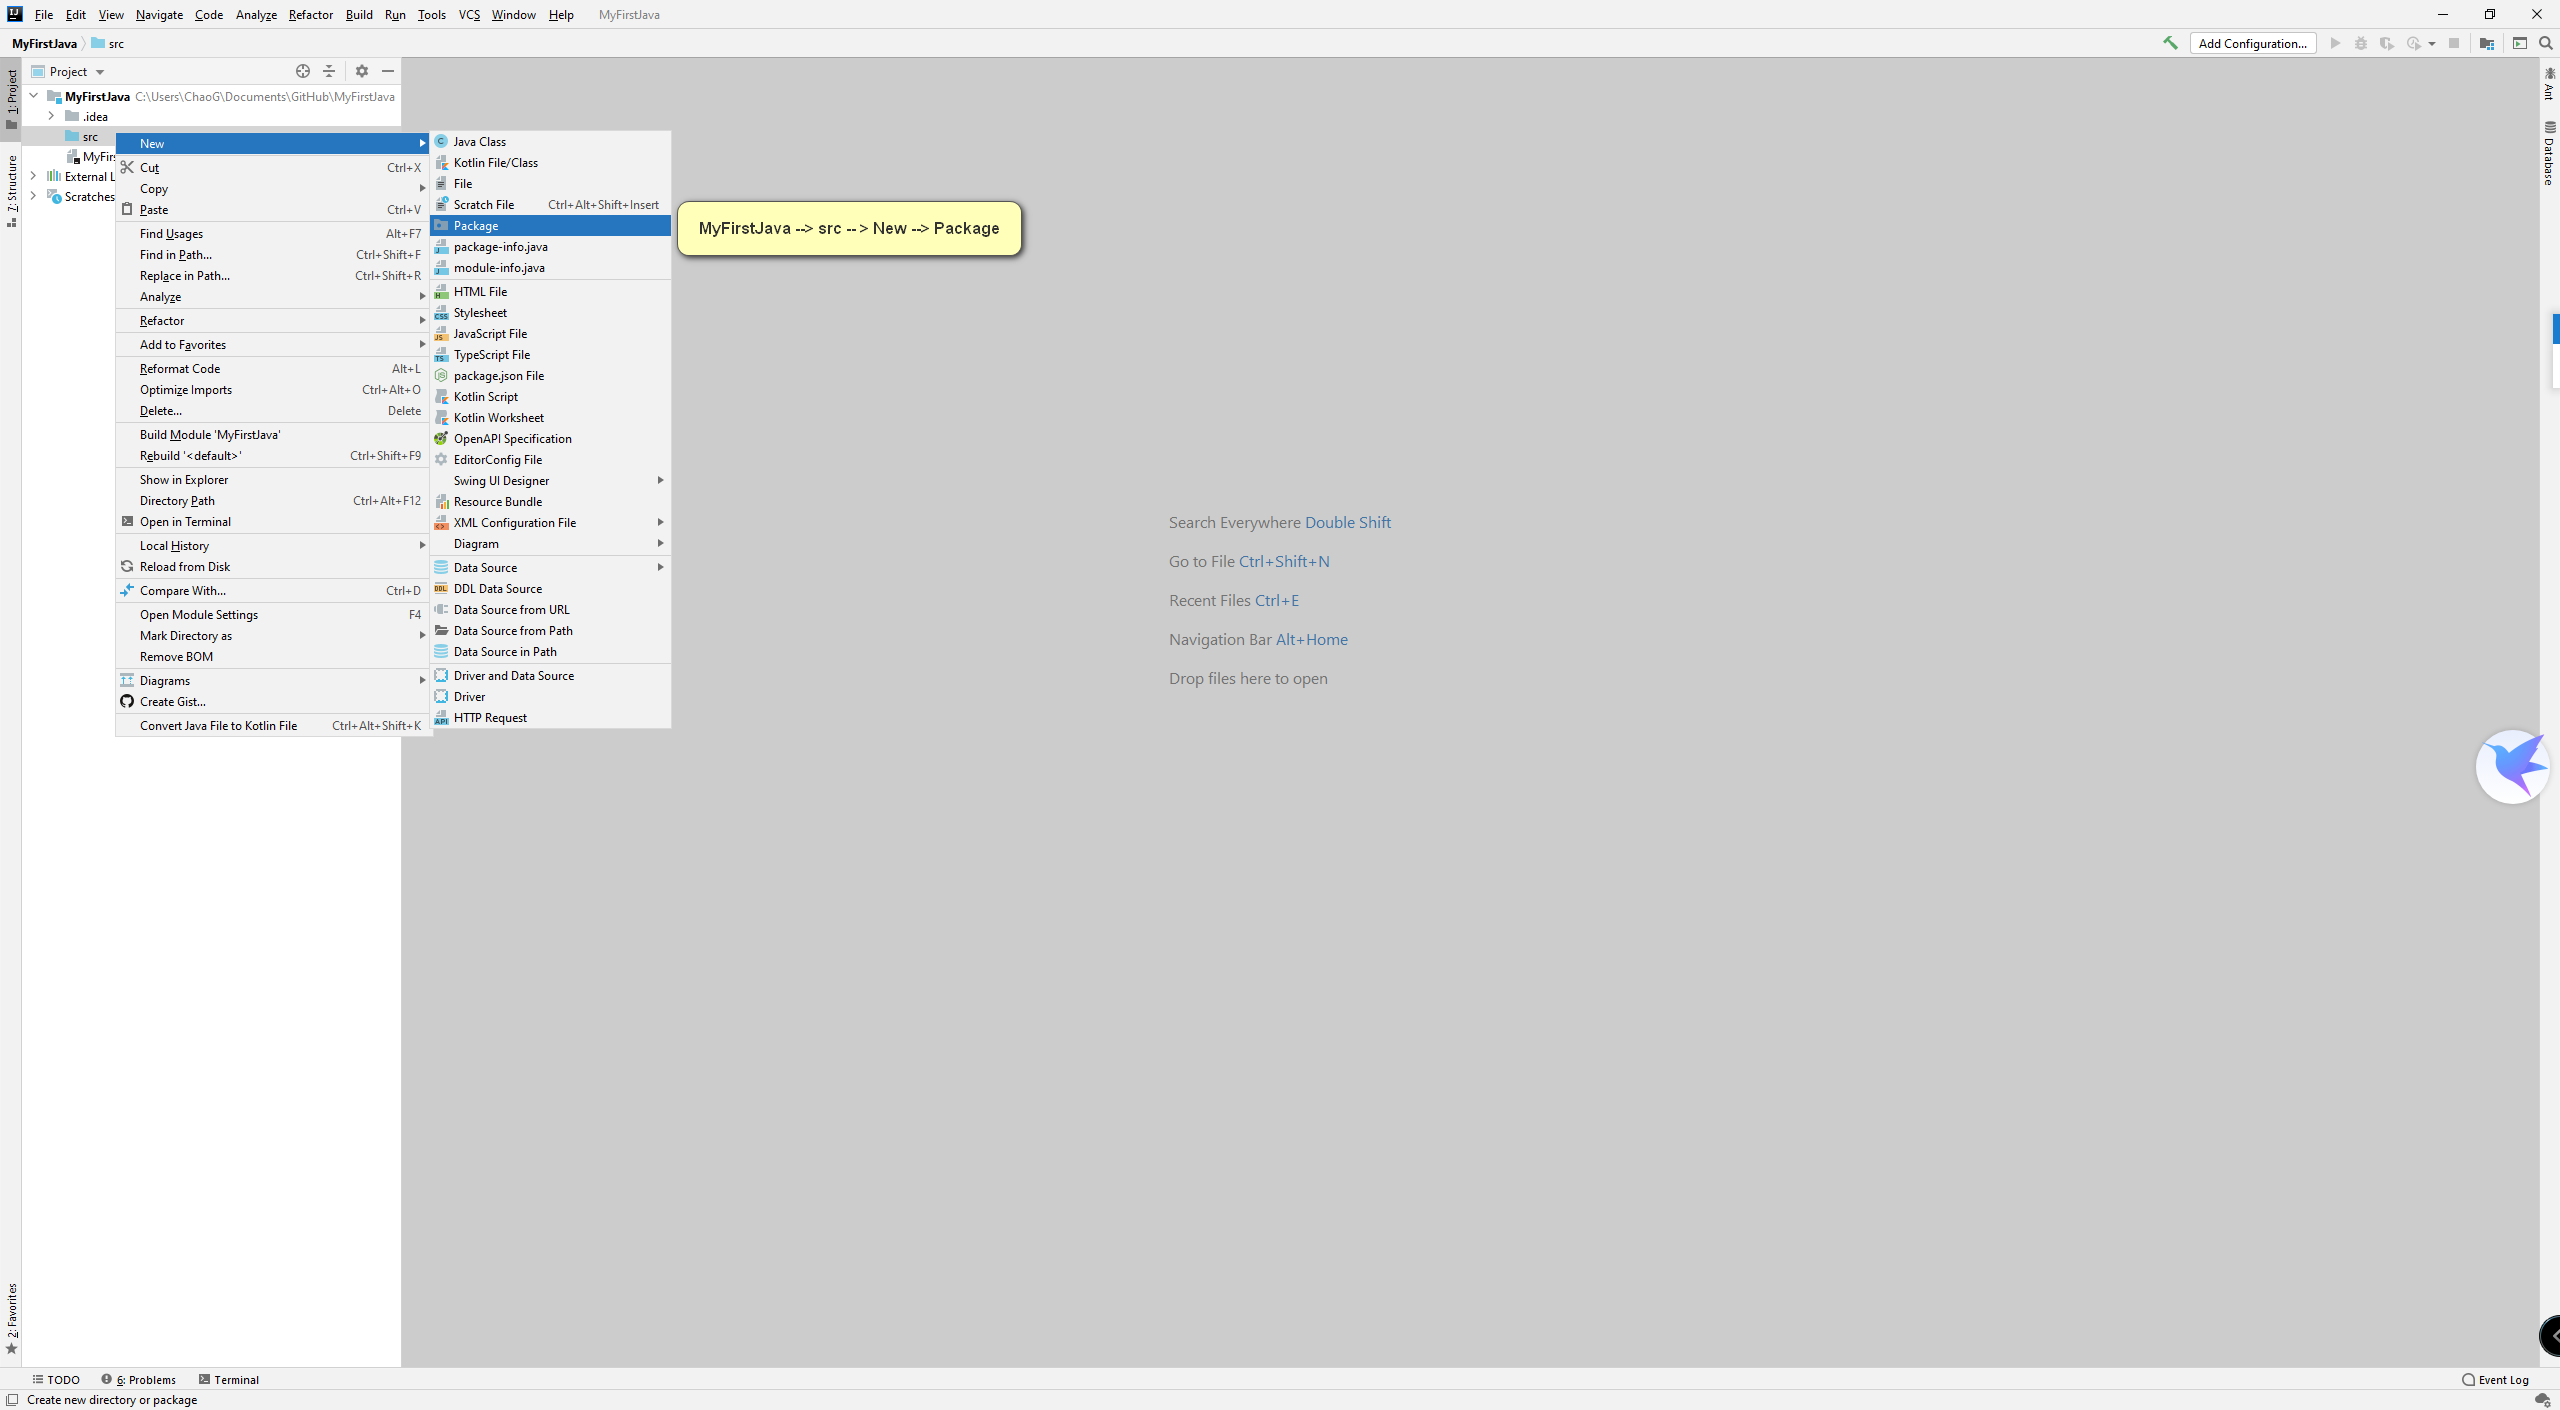This screenshot has height=1410, width=2560.
Task: Open Project panel settings gear icon
Action: (x=362, y=71)
